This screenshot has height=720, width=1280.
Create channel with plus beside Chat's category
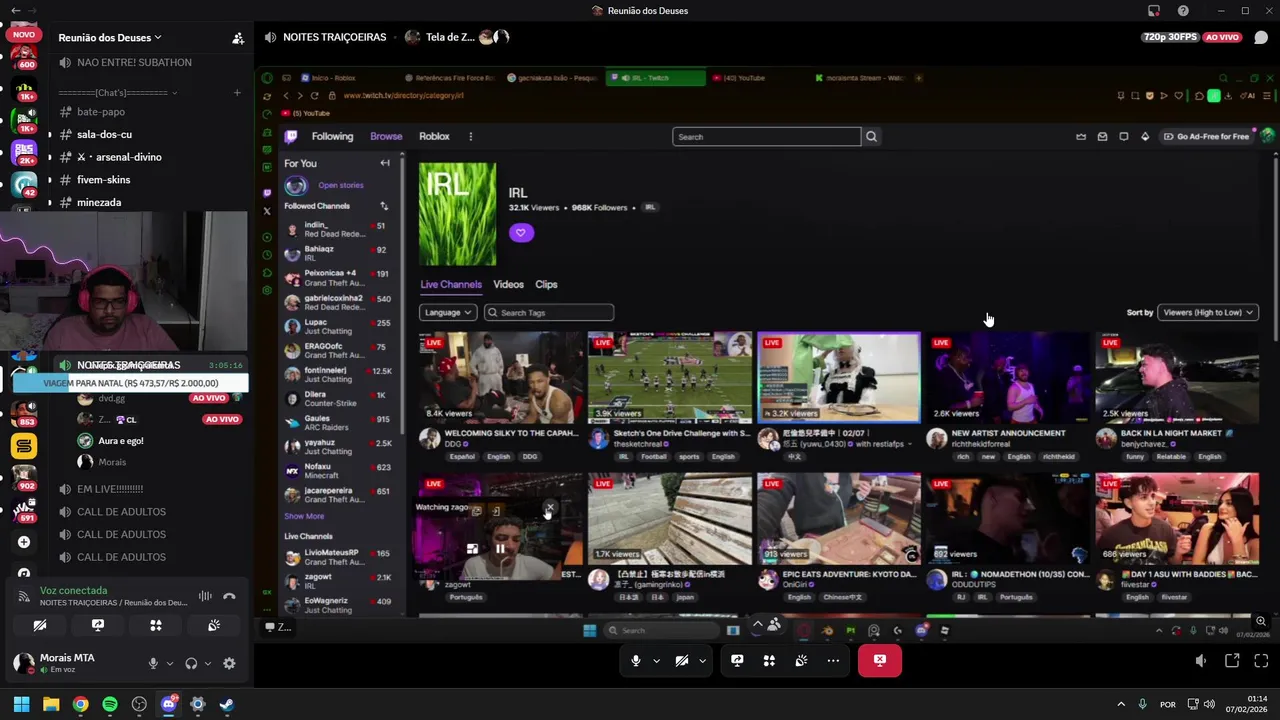pyautogui.click(x=237, y=93)
